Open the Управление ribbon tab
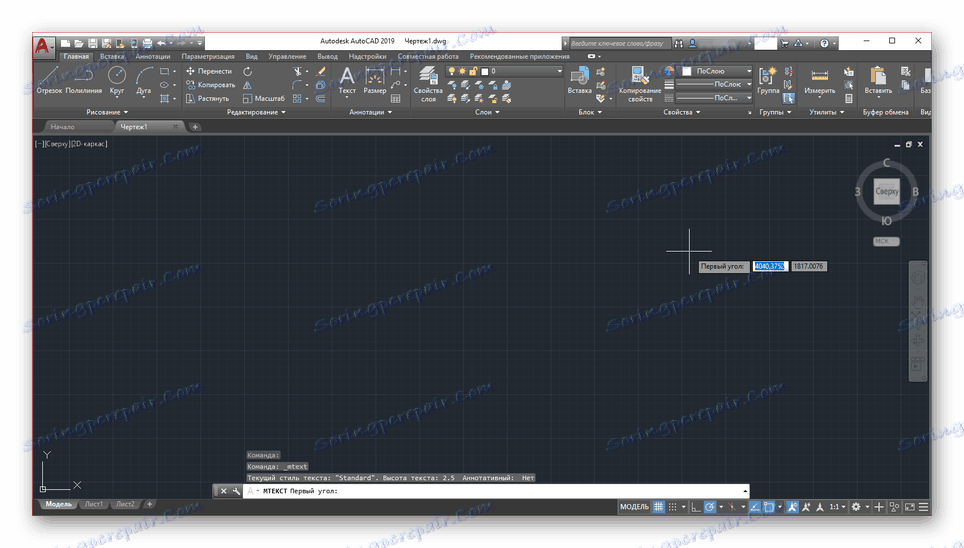 pos(287,57)
